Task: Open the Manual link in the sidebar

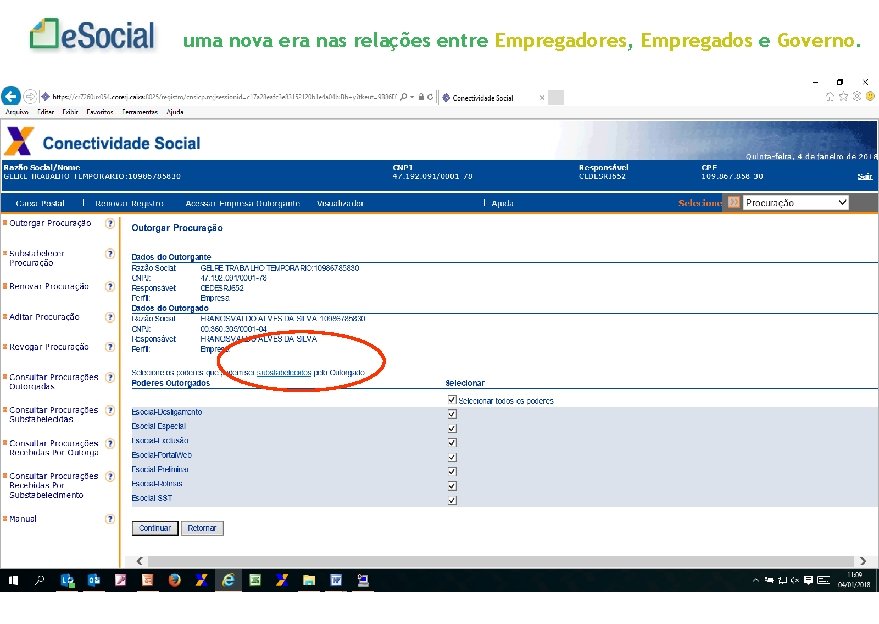Action: 23,519
